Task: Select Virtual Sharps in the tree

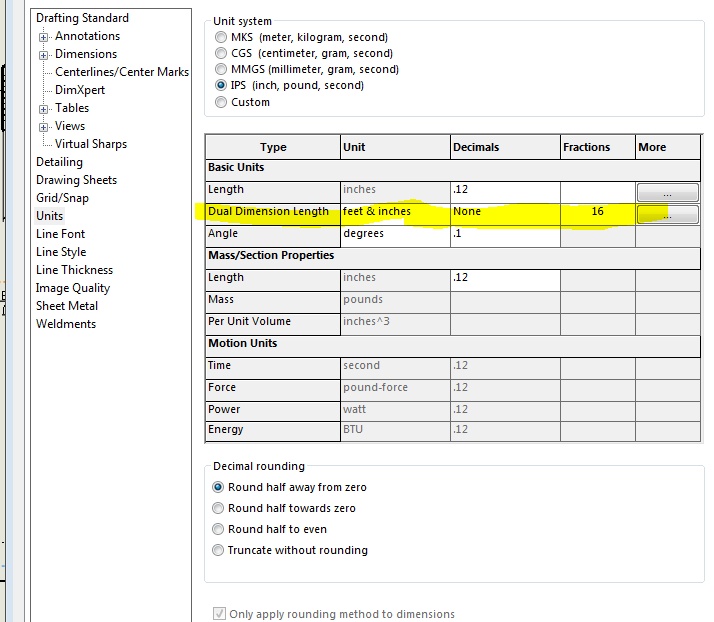Action: 91,144
